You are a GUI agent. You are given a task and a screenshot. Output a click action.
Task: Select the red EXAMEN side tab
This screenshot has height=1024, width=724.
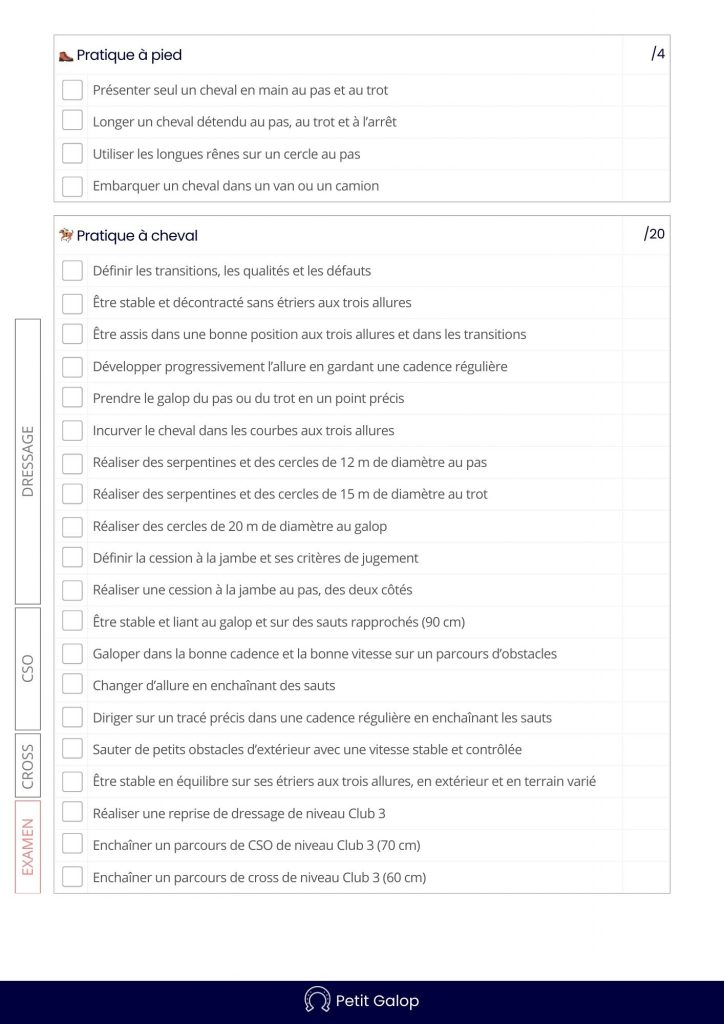(x=28, y=846)
